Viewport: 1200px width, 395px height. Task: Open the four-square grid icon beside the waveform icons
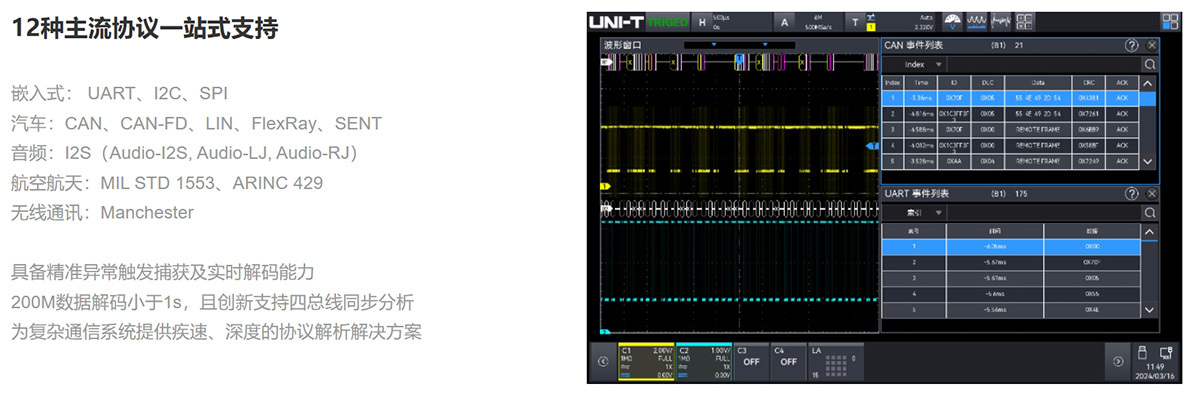1025,21
